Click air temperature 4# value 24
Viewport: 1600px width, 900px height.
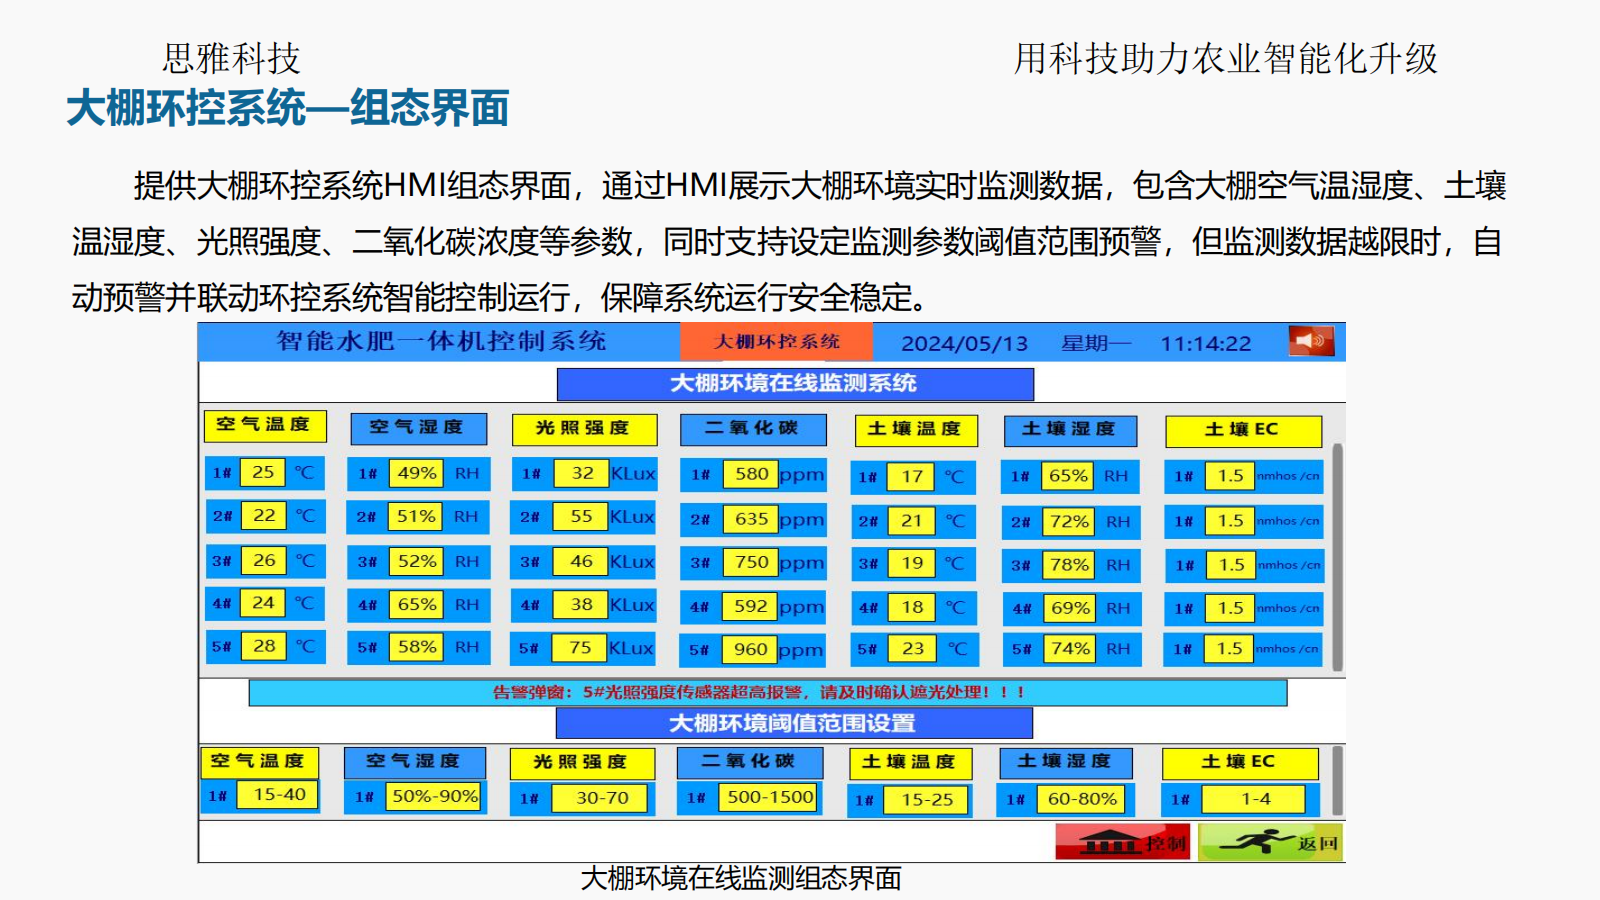point(263,603)
